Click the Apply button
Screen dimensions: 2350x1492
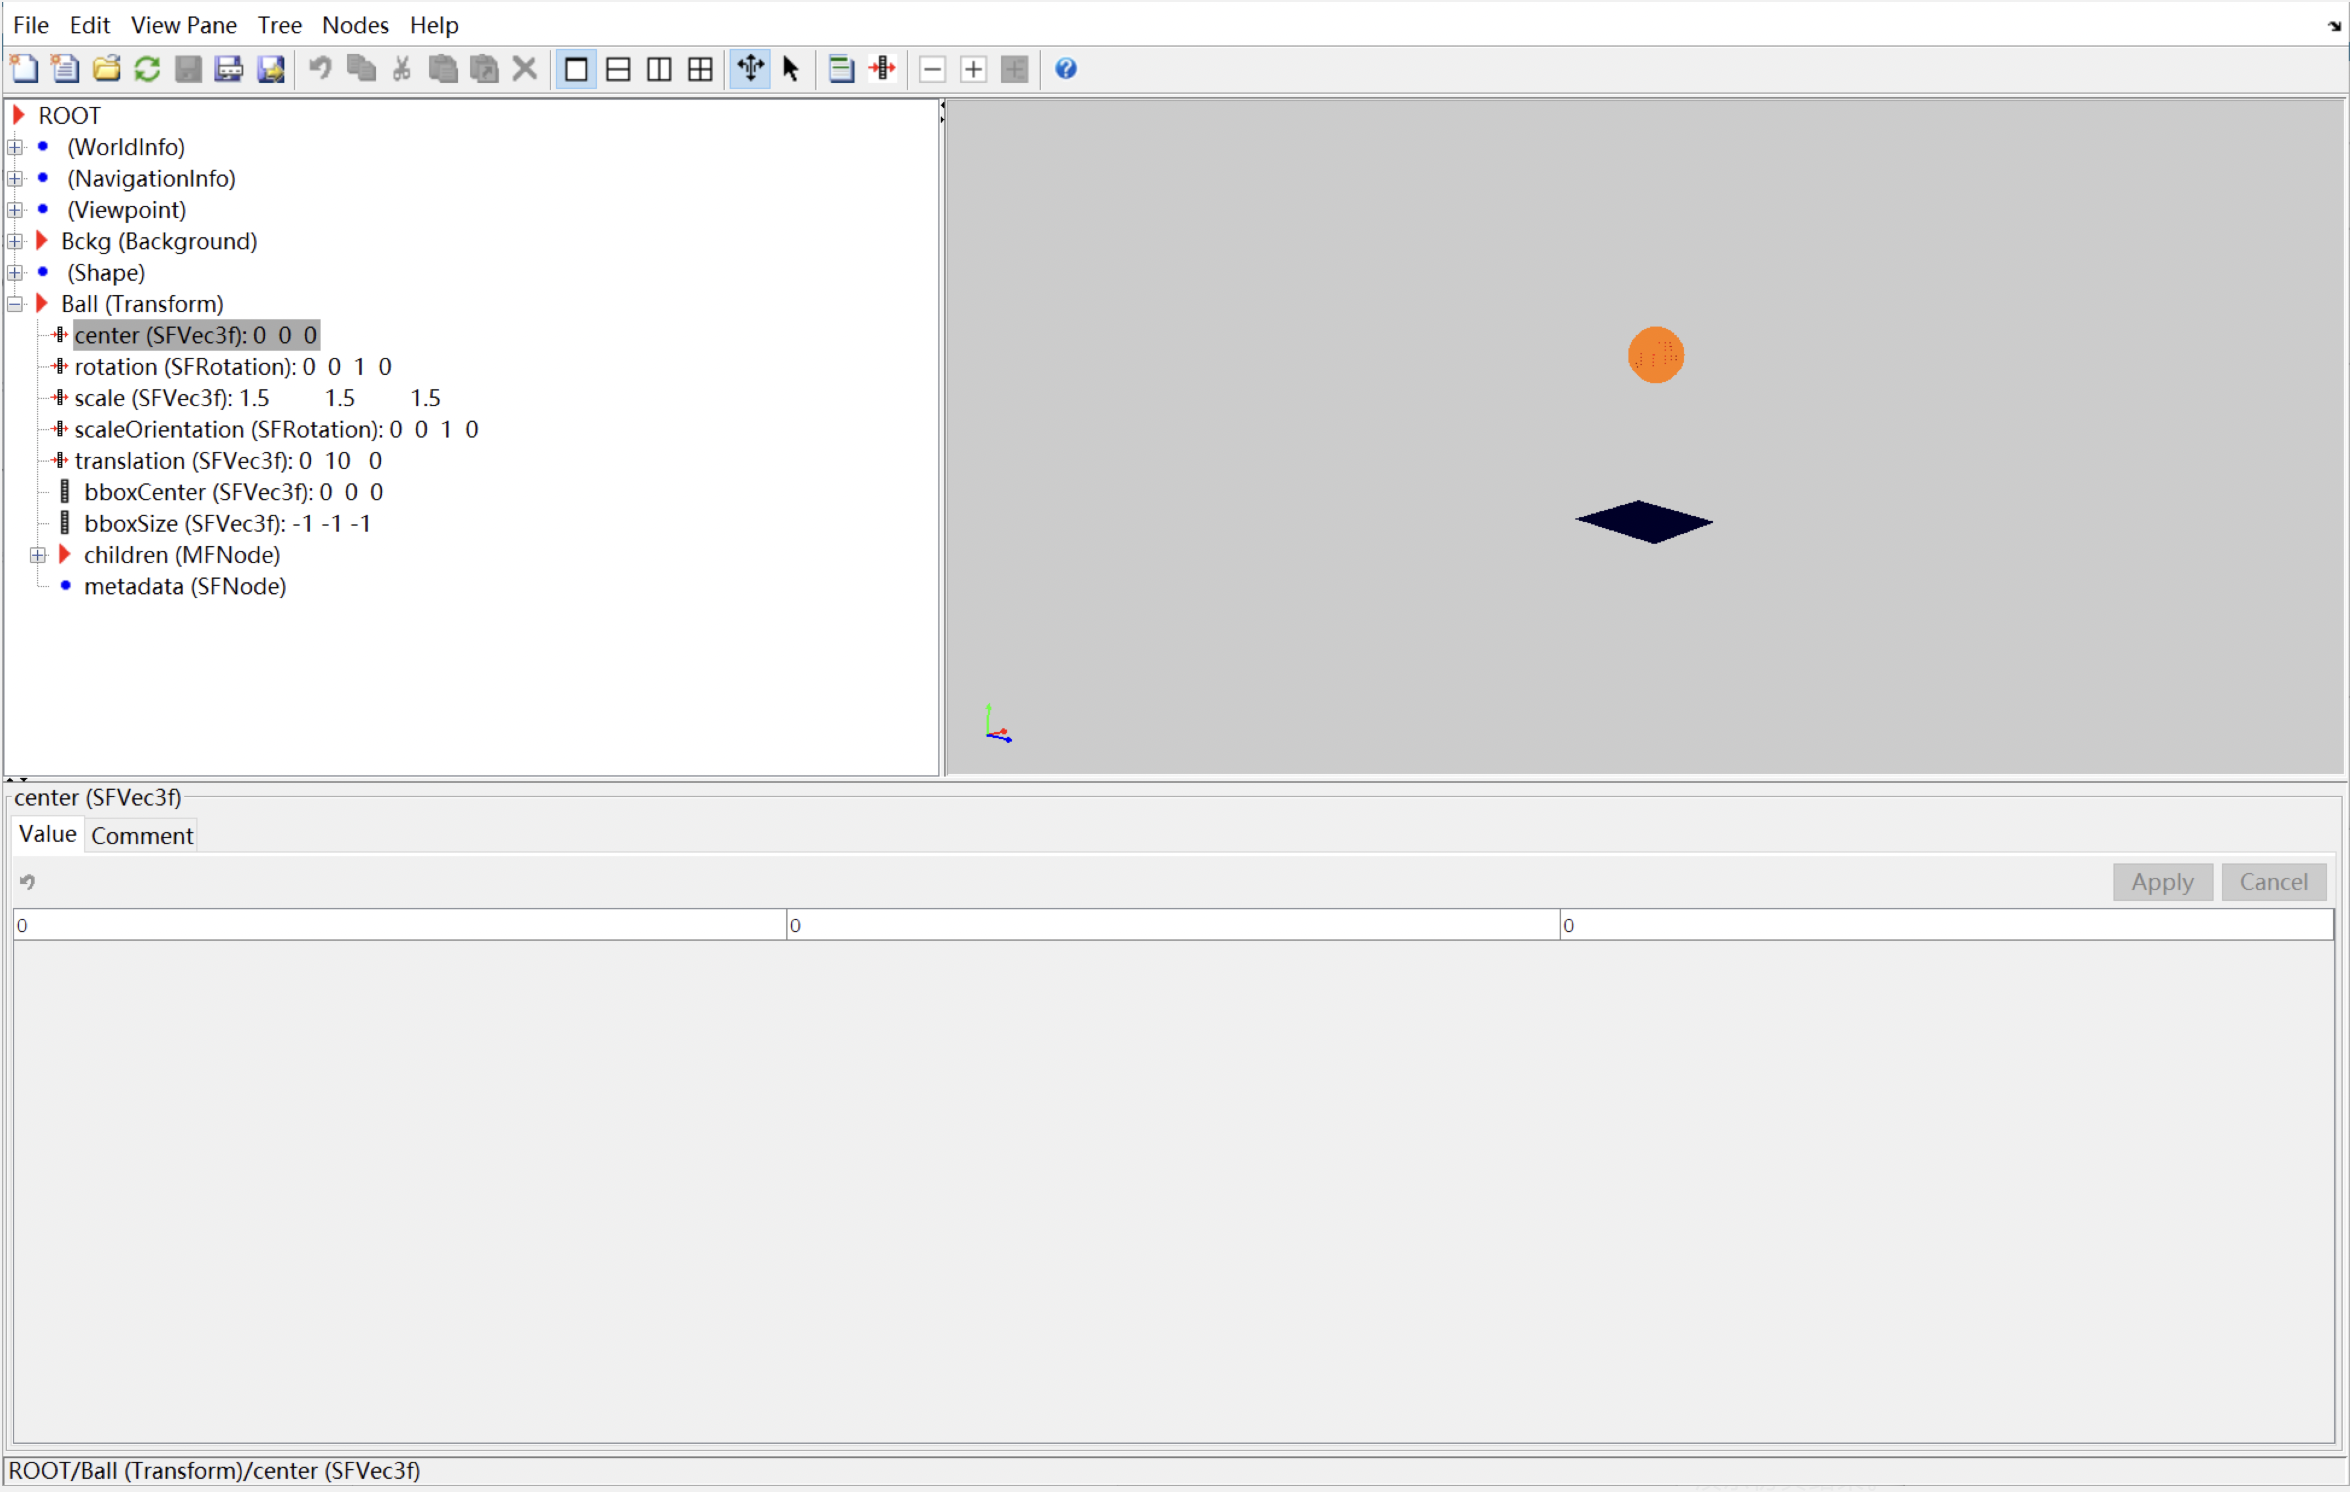click(2161, 882)
